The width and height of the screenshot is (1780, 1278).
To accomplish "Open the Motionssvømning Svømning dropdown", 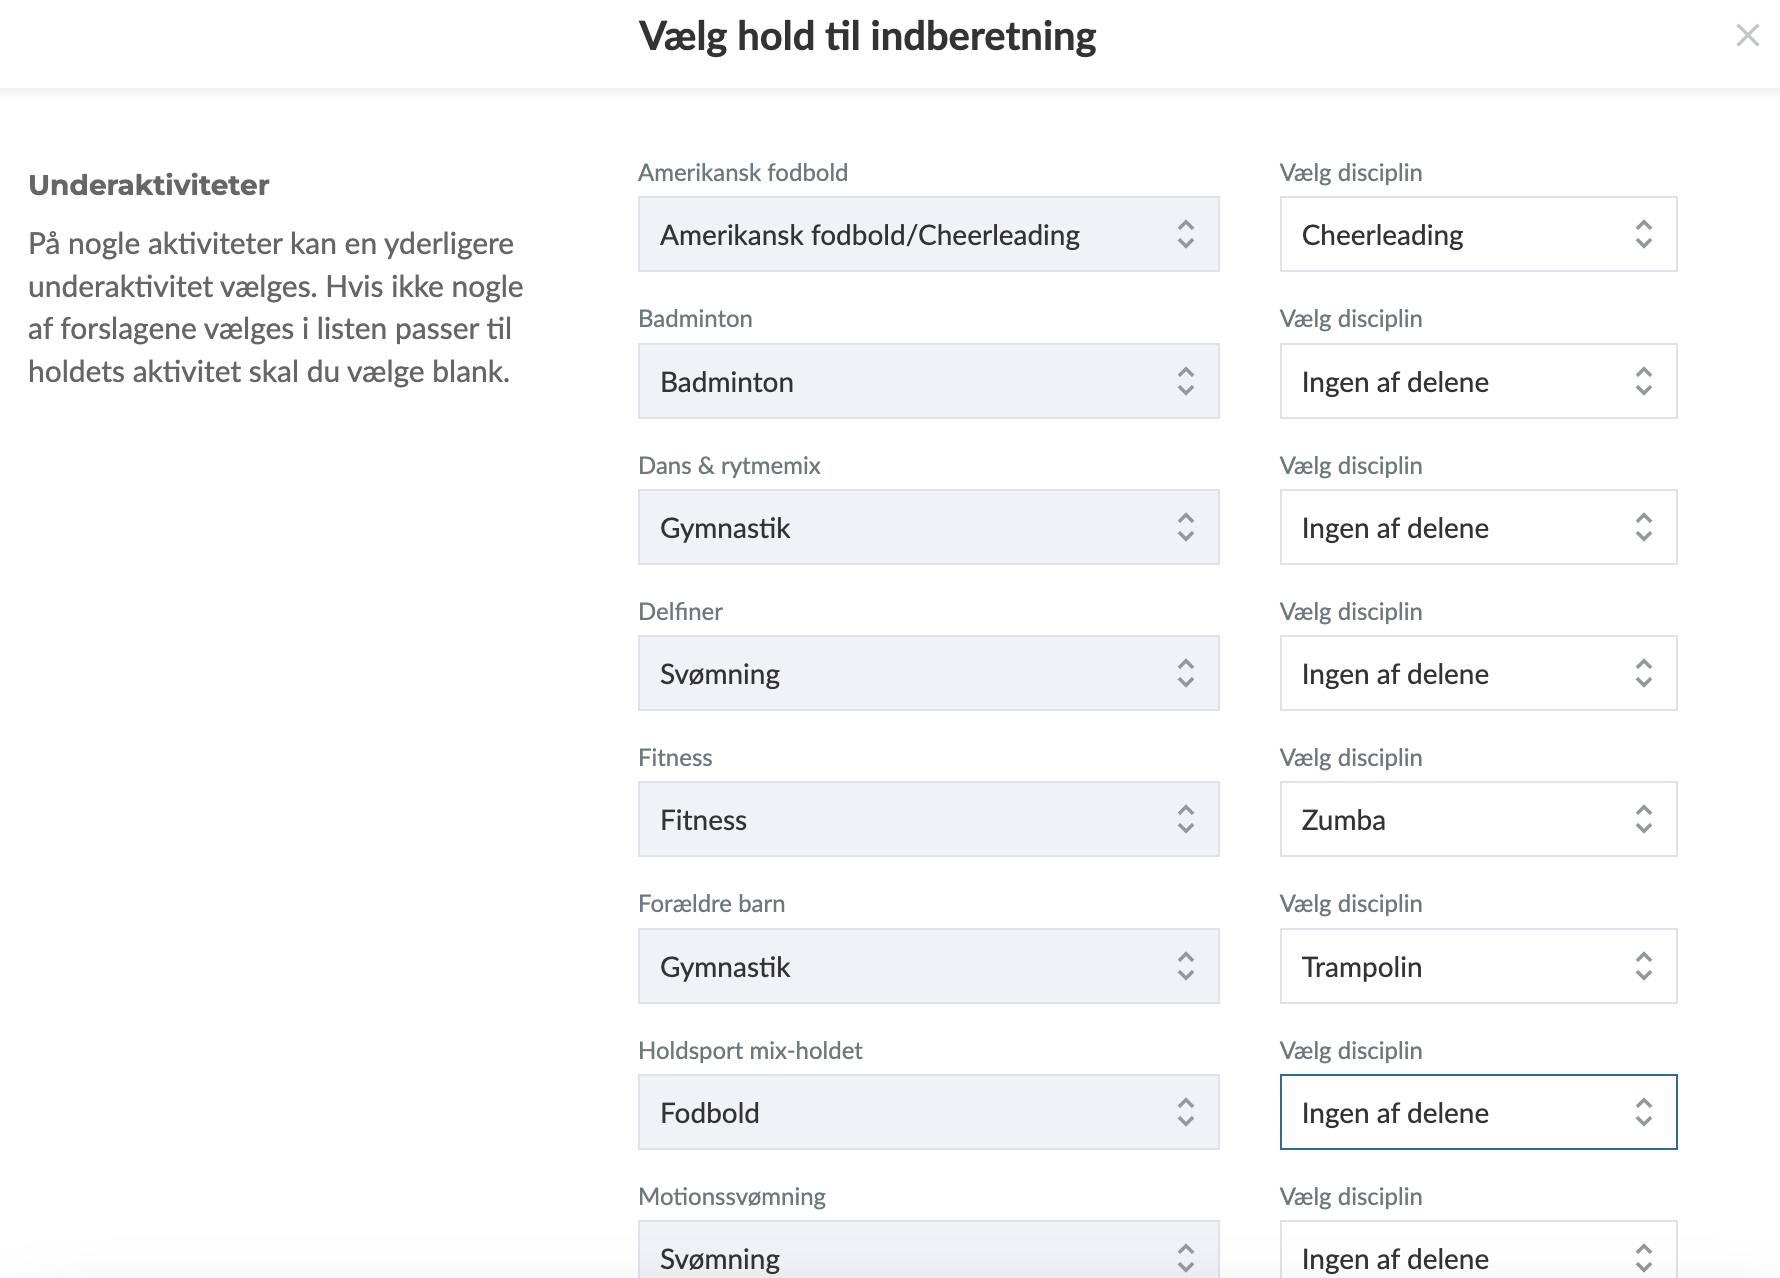I will click(x=927, y=1256).
